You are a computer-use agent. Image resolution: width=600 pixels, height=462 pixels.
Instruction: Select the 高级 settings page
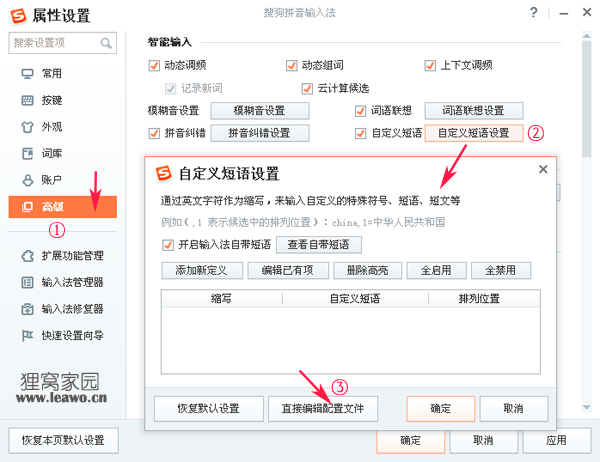pos(63,207)
